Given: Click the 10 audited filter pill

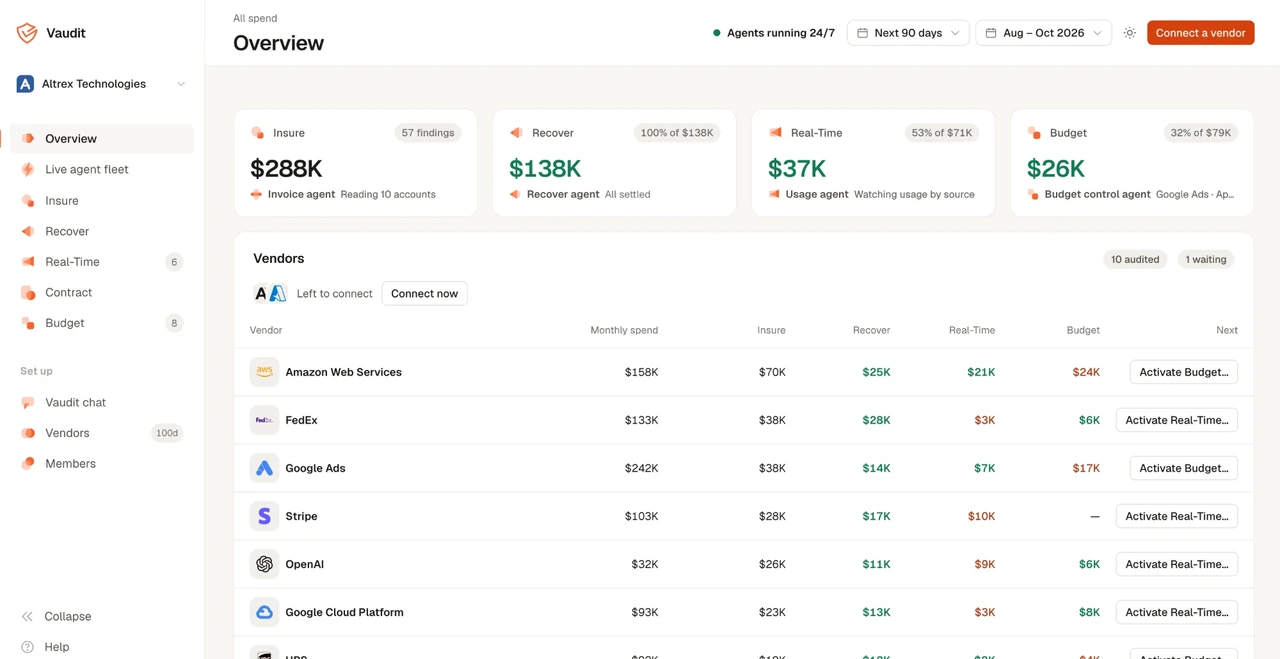Looking at the screenshot, I should (1135, 259).
